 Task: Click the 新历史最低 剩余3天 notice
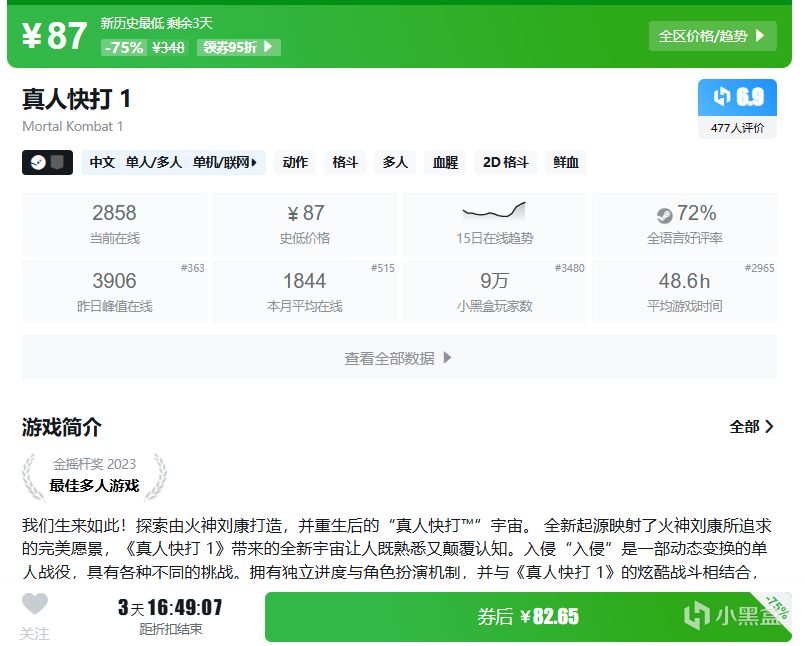pos(157,23)
